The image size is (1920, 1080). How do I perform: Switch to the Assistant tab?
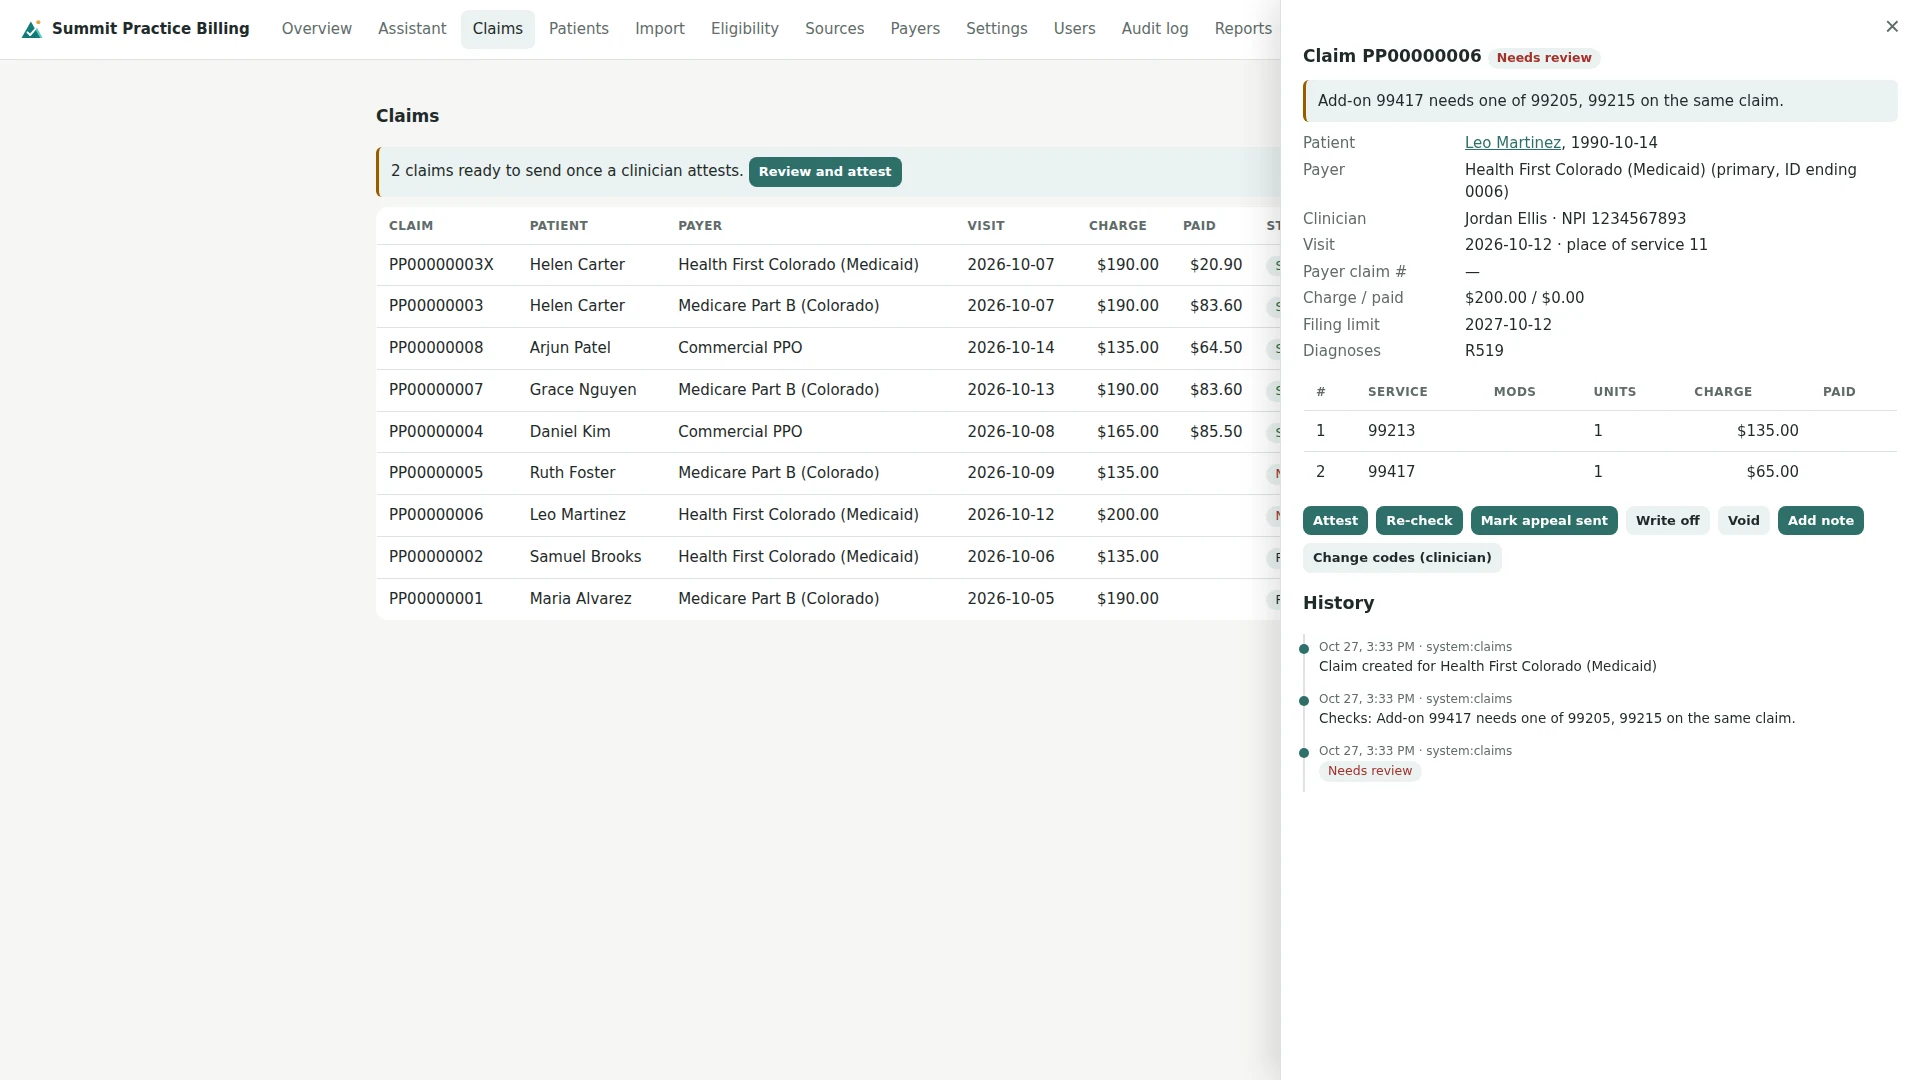412,29
